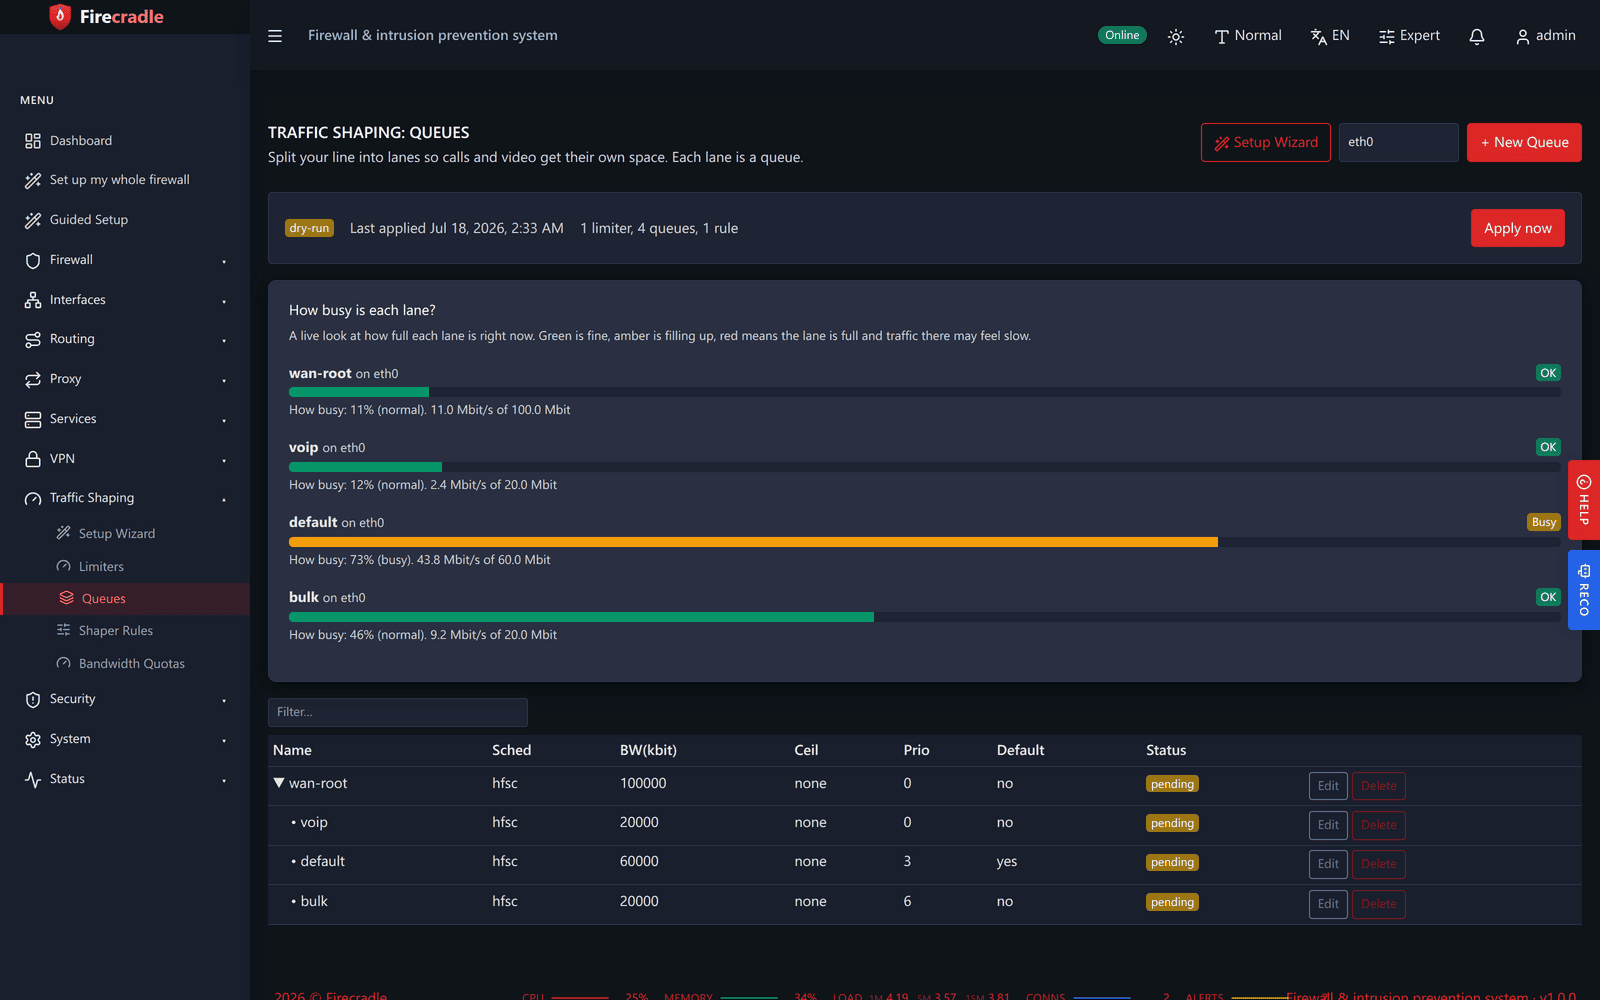Click the Apply now button
The image size is (1600, 1000).
(1517, 228)
